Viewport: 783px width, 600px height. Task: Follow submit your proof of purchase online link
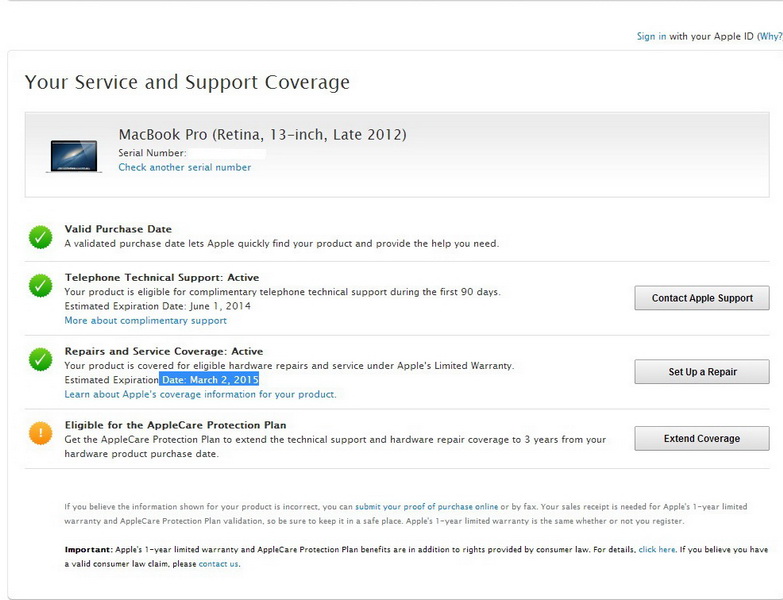[x=426, y=507]
